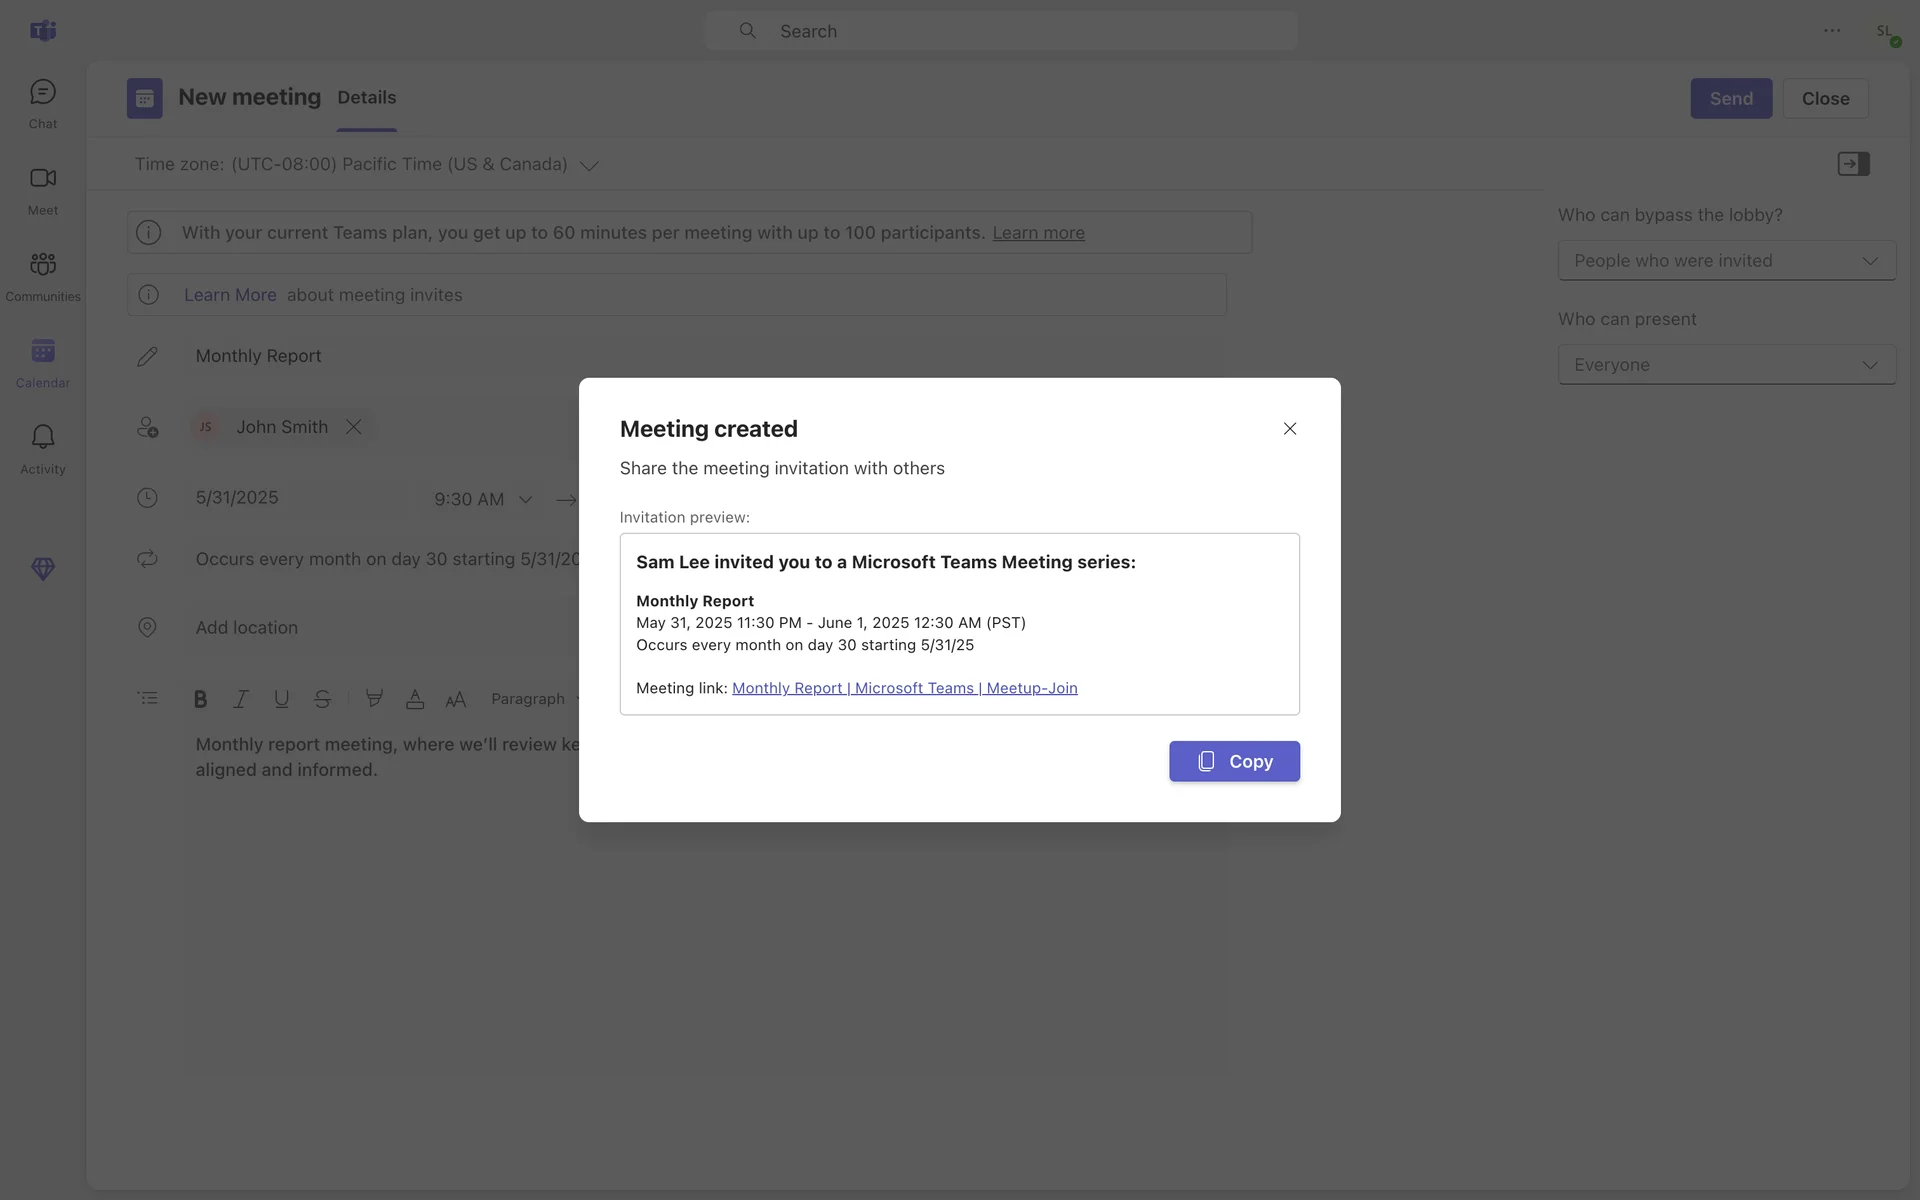The width and height of the screenshot is (1920, 1200).
Task: Click the Search field
Action: point(1000,31)
